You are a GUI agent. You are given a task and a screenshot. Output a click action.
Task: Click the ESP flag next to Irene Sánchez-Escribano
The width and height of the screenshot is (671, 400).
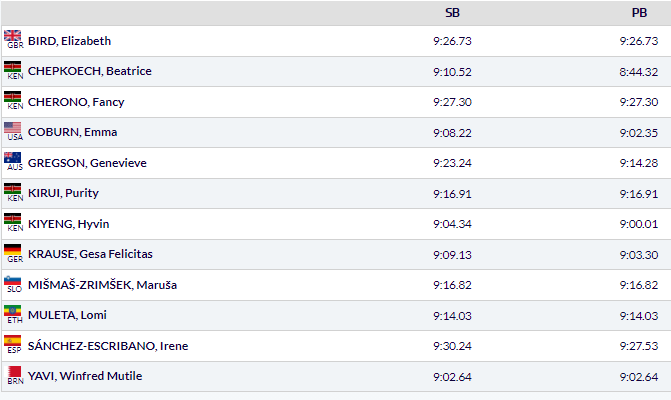pyautogui.click(x=13, y=343)
